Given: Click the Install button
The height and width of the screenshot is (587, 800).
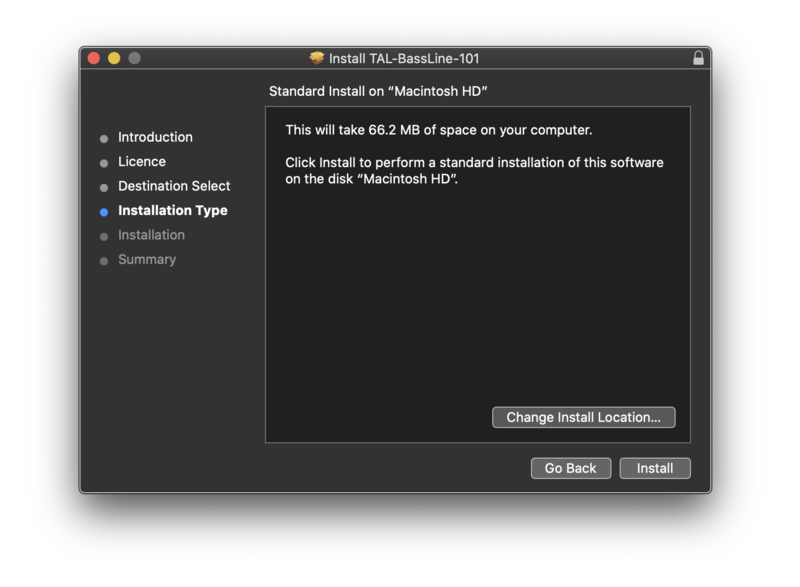Looking at the screenshot, I should (655, 468).
